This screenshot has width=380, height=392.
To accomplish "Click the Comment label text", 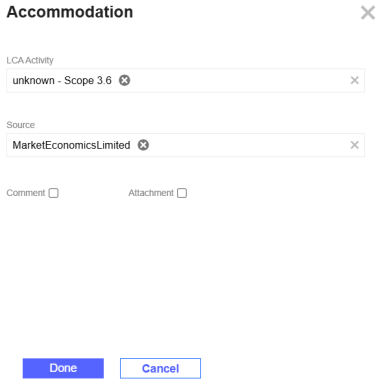I will 26,193.
